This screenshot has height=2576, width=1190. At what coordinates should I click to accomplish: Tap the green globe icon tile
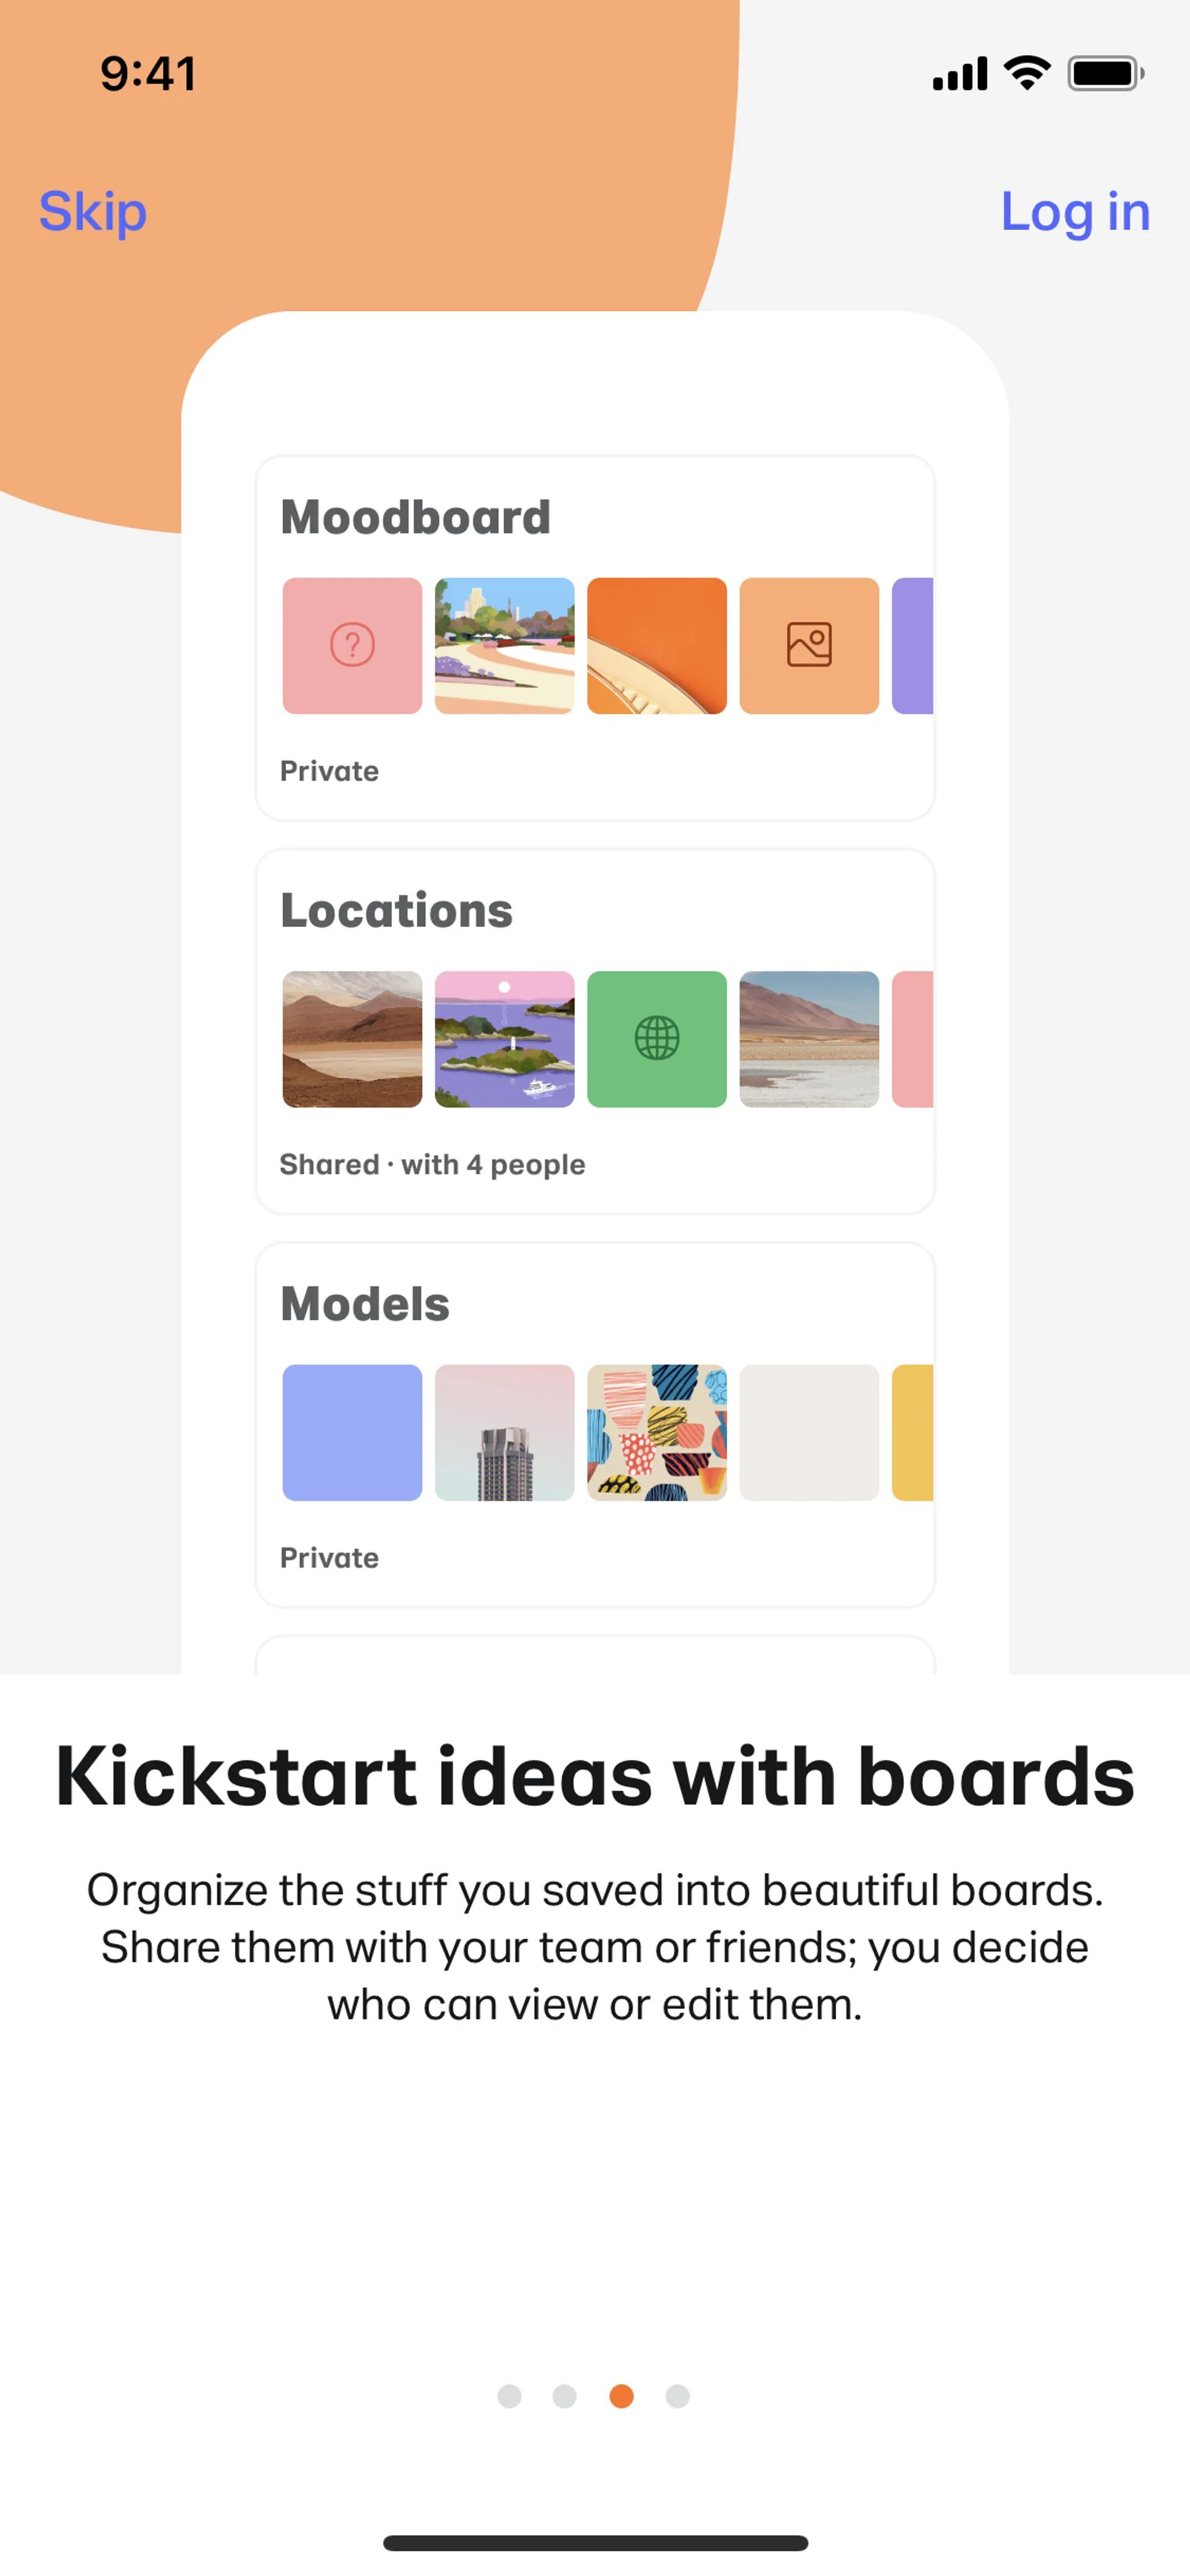(657, 1039)
